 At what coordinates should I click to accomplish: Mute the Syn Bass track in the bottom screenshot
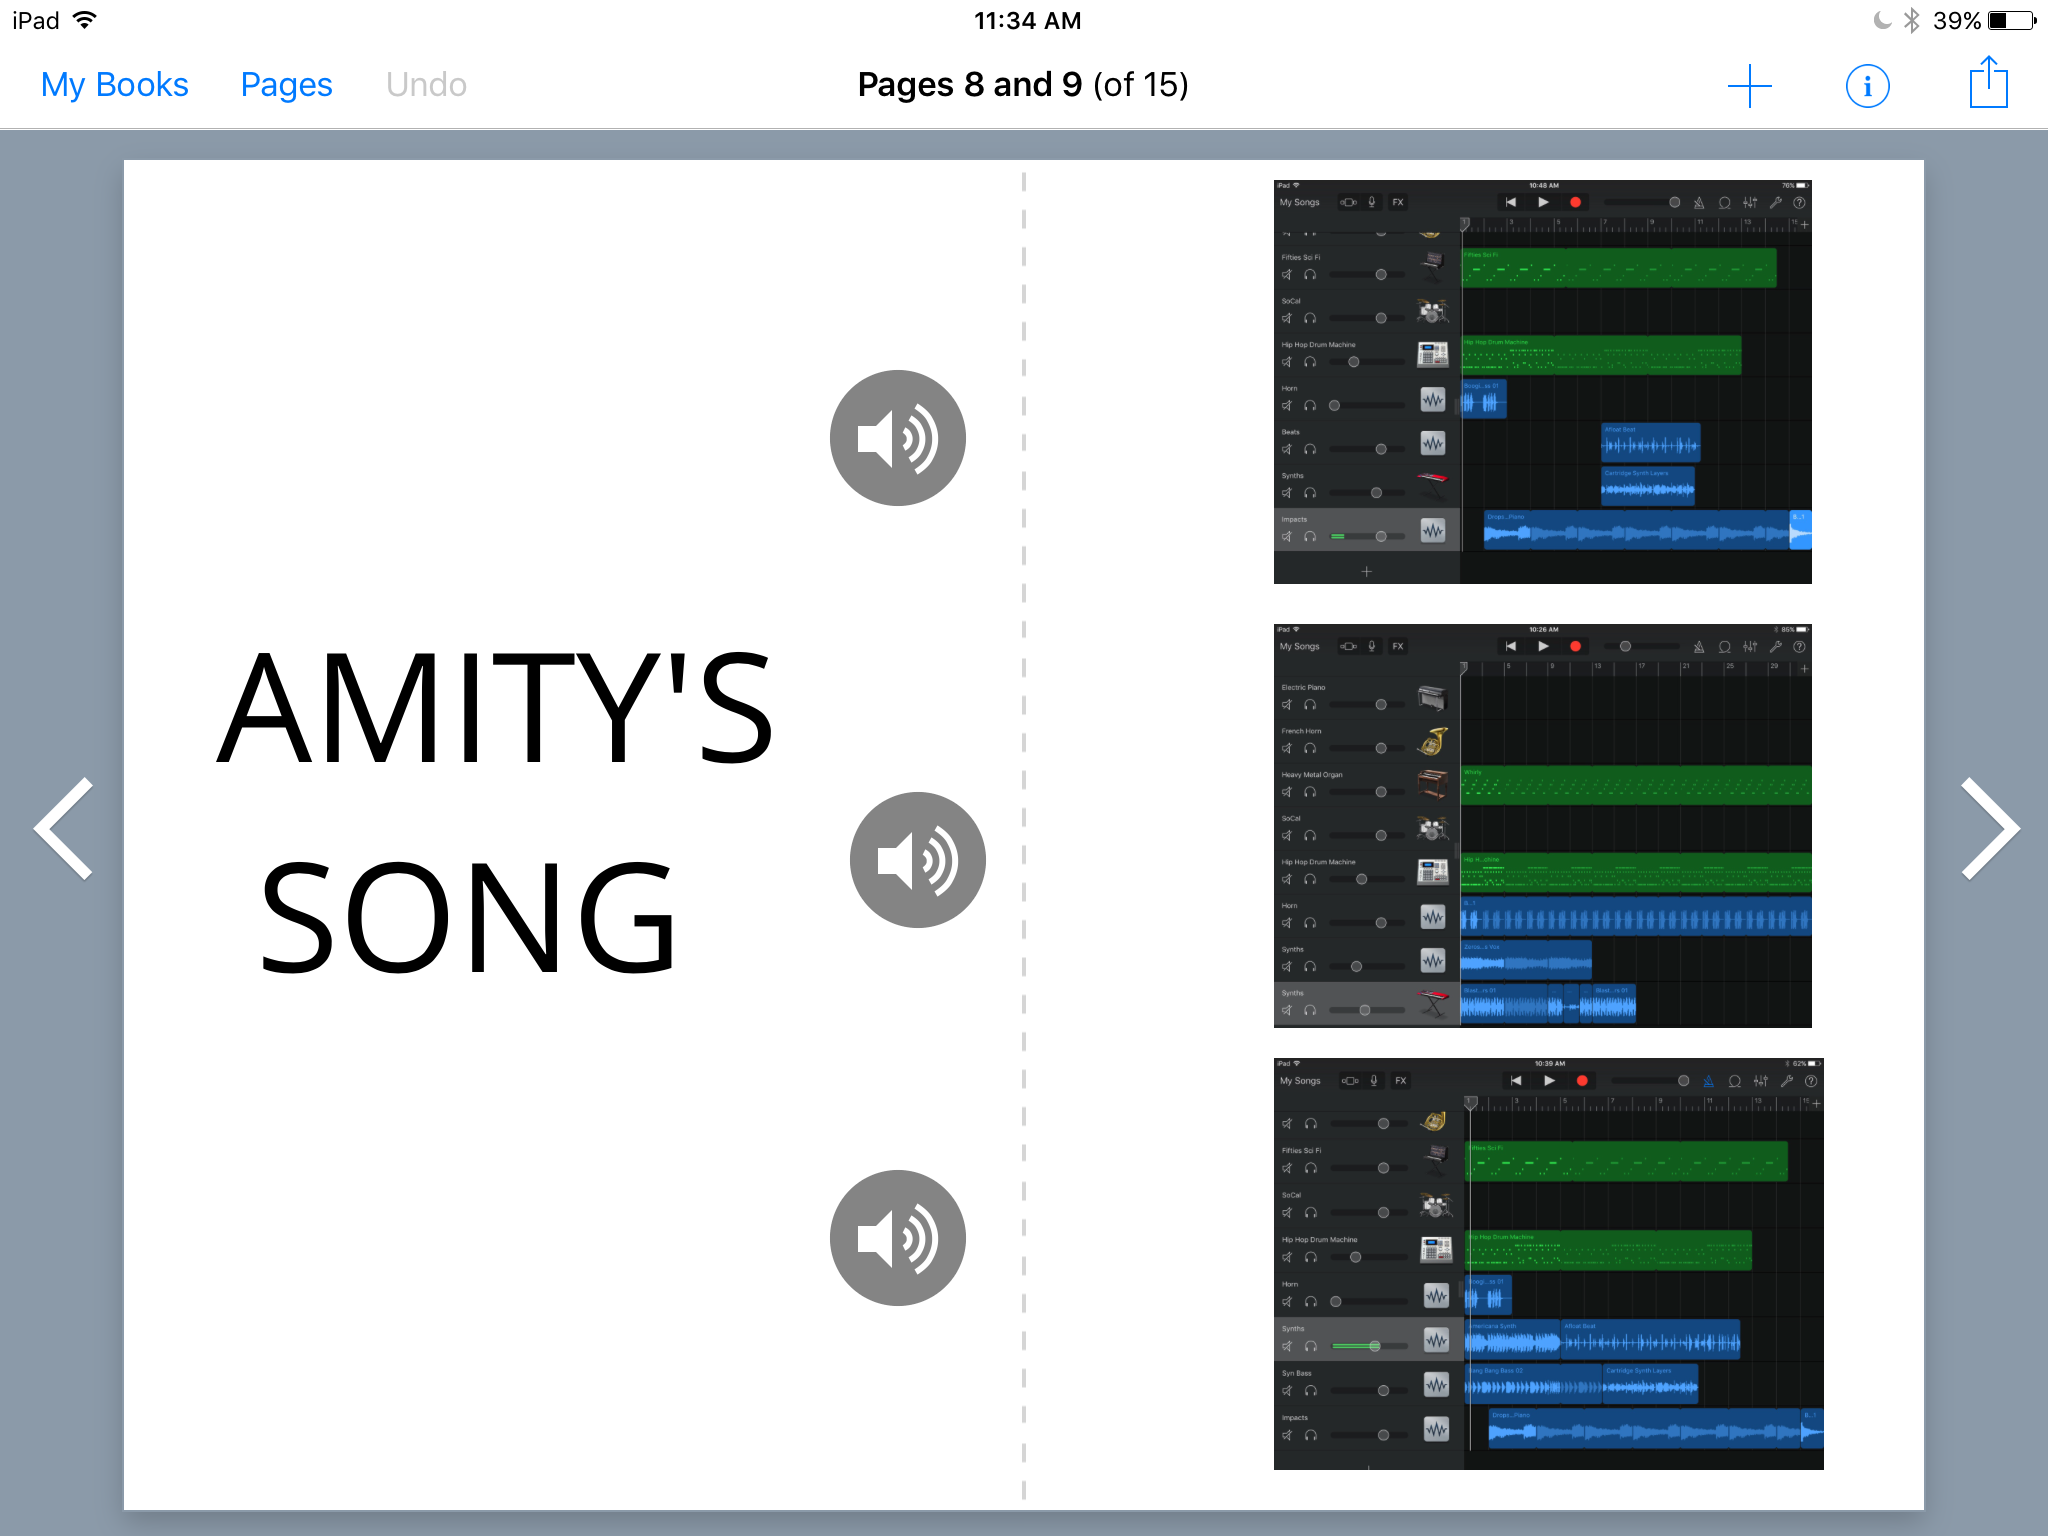click(x=1286, y=1391)
